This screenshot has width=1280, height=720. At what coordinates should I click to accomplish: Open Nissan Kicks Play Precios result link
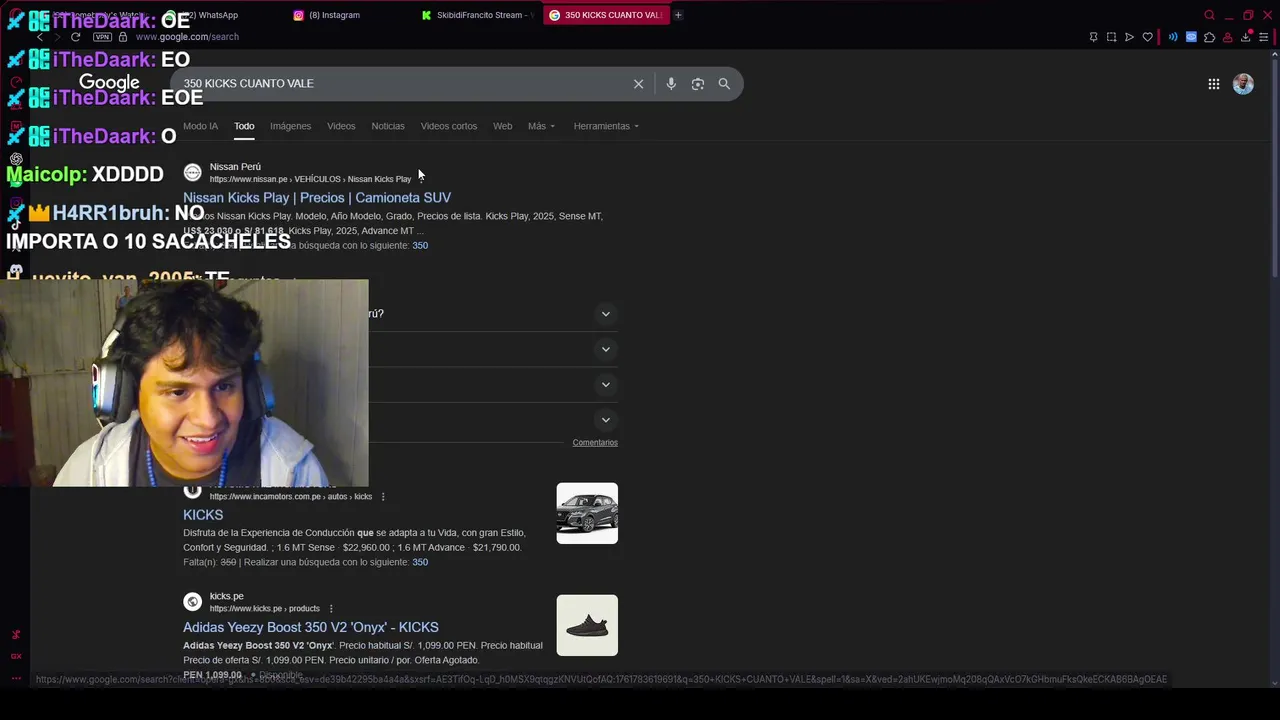(x=317, y=198)
